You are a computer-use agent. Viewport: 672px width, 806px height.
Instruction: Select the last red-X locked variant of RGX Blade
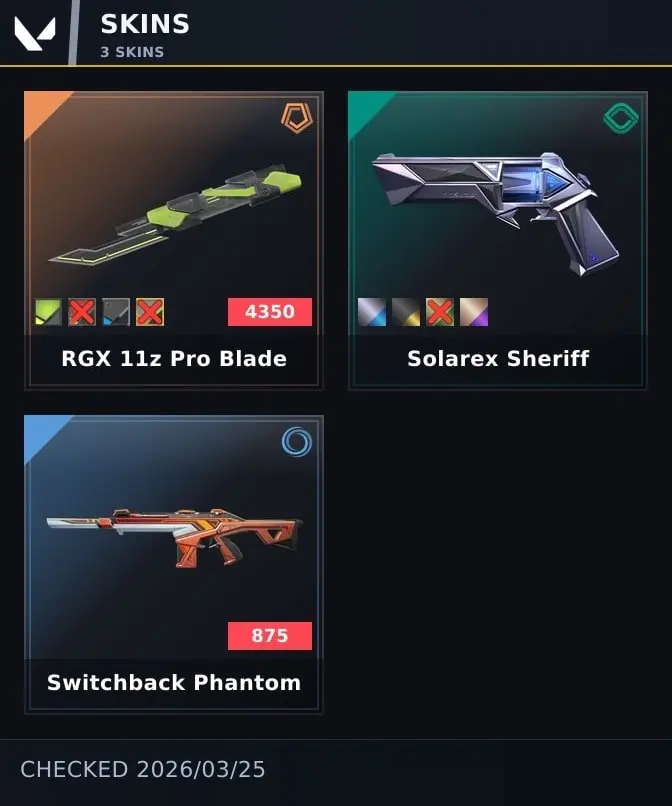click(x=150, y=312)
